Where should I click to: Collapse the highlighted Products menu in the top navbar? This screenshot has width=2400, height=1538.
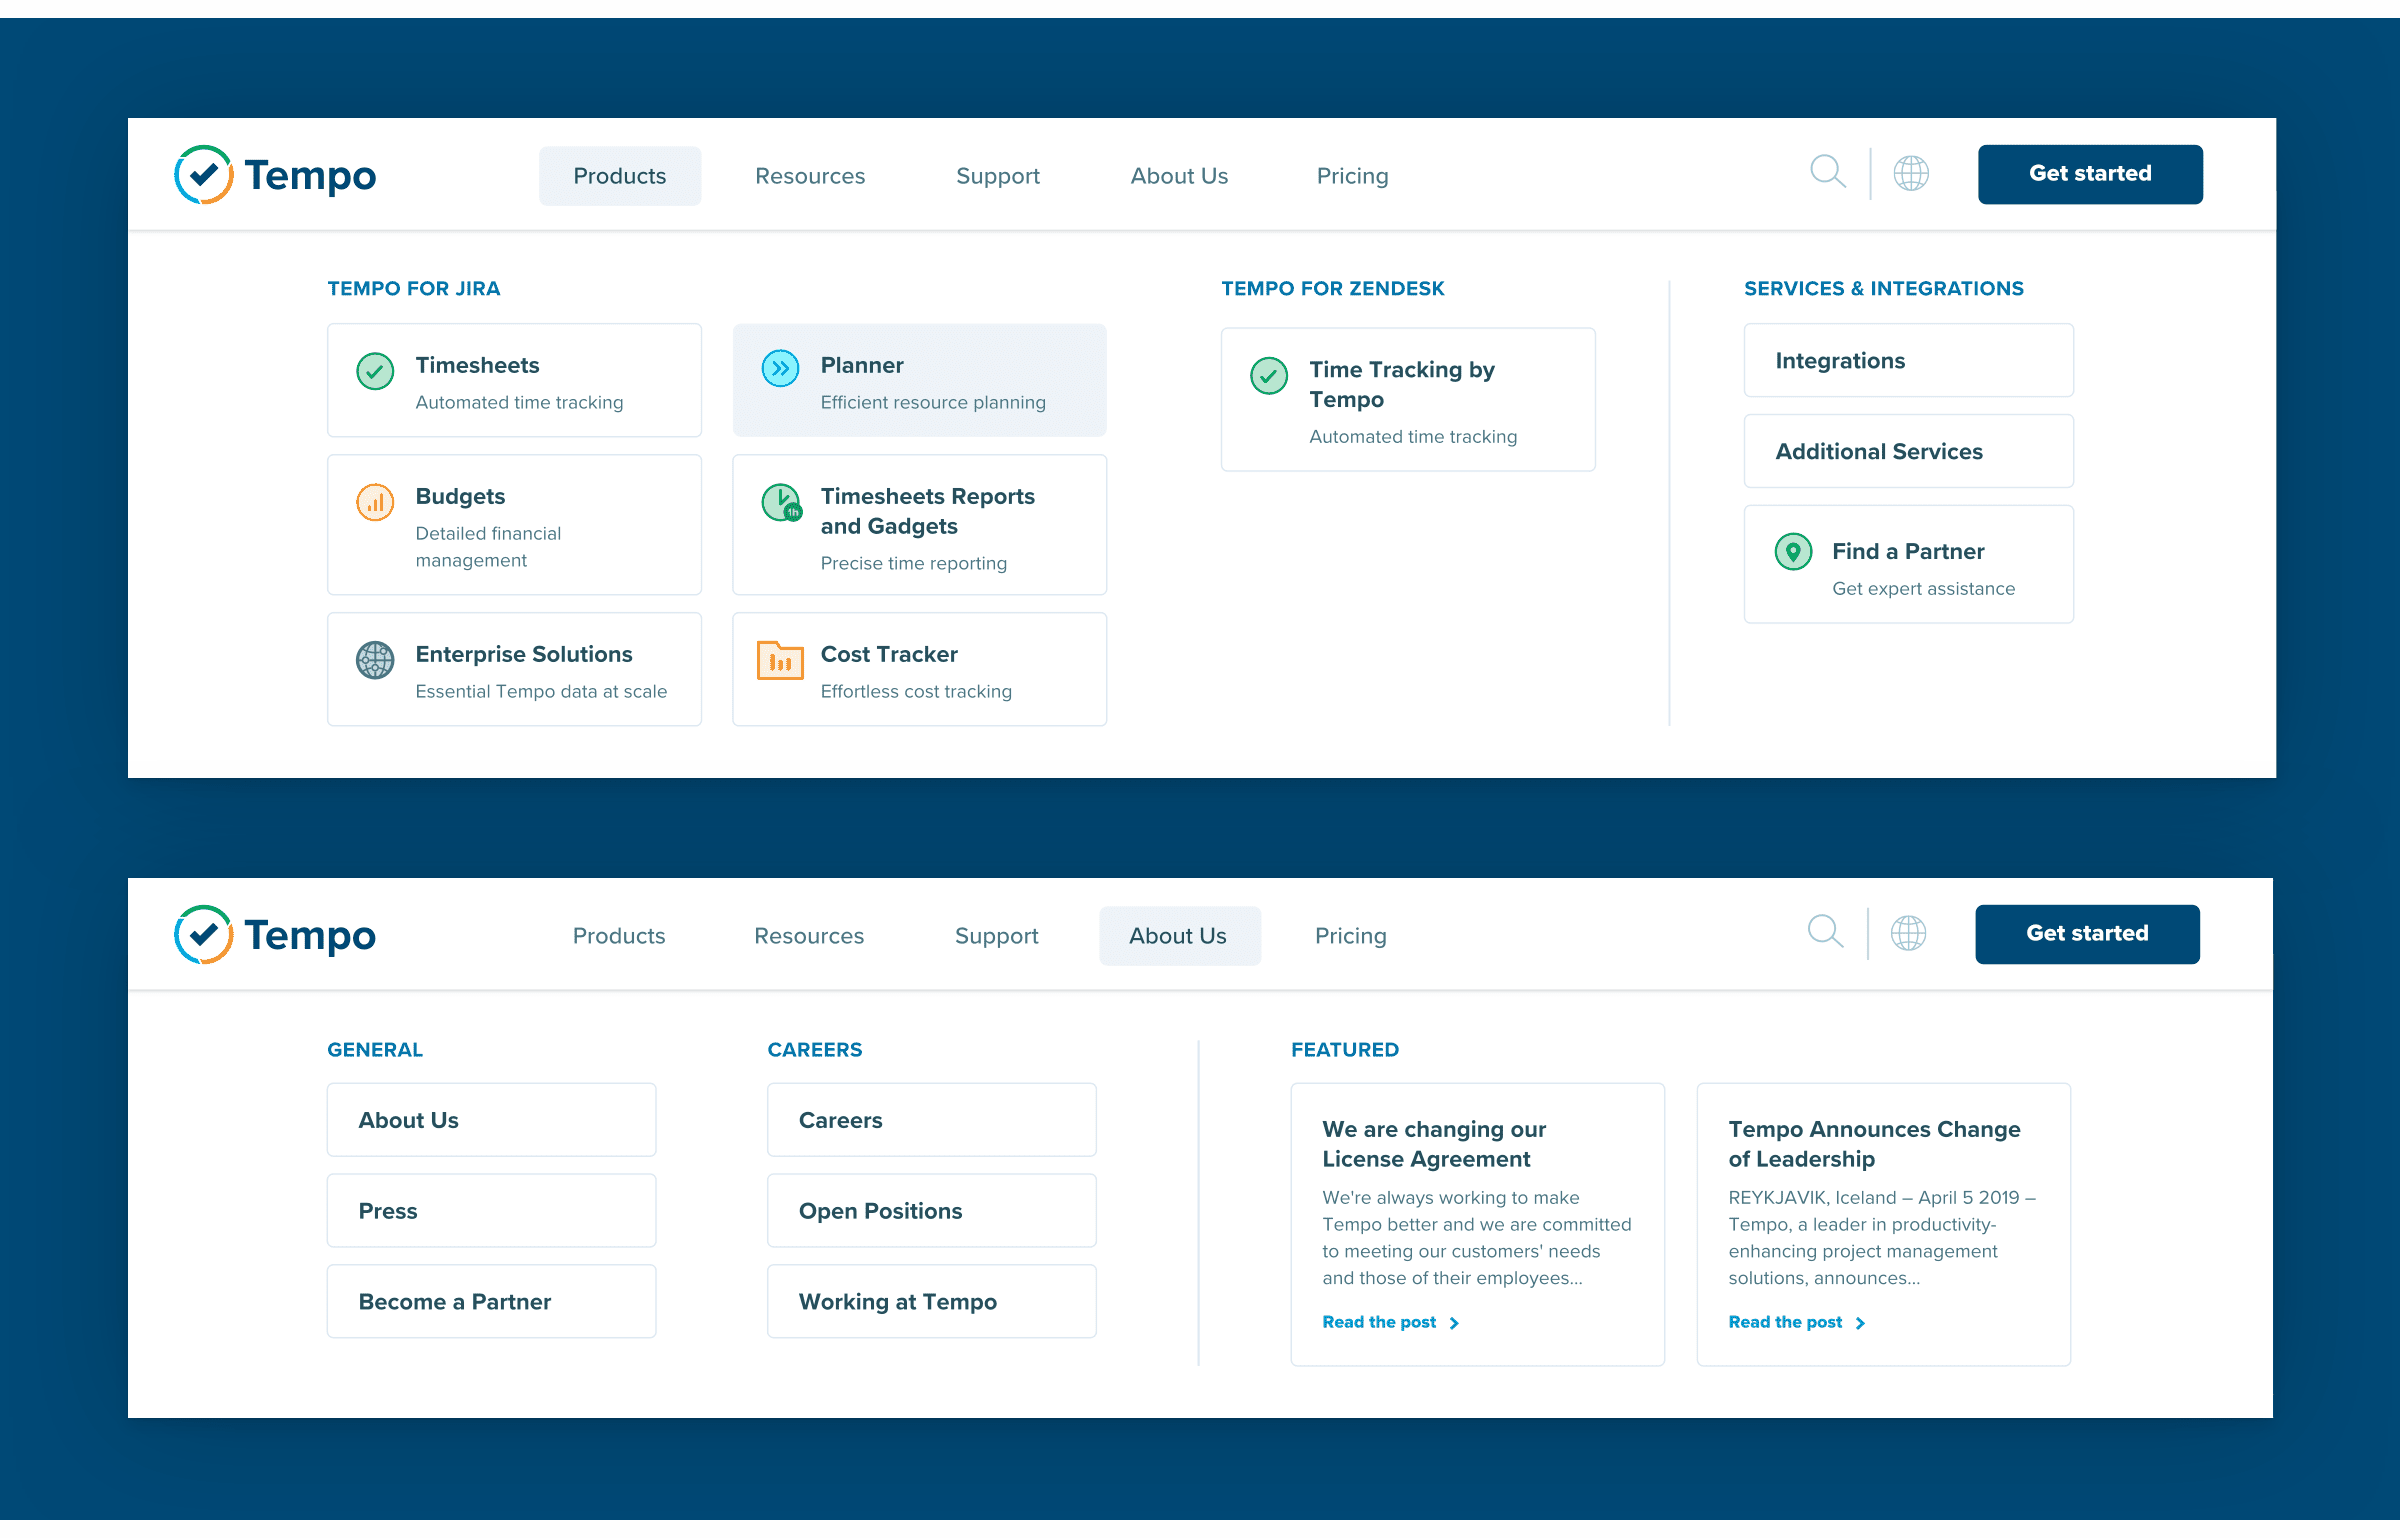click(x=620, y=176)
